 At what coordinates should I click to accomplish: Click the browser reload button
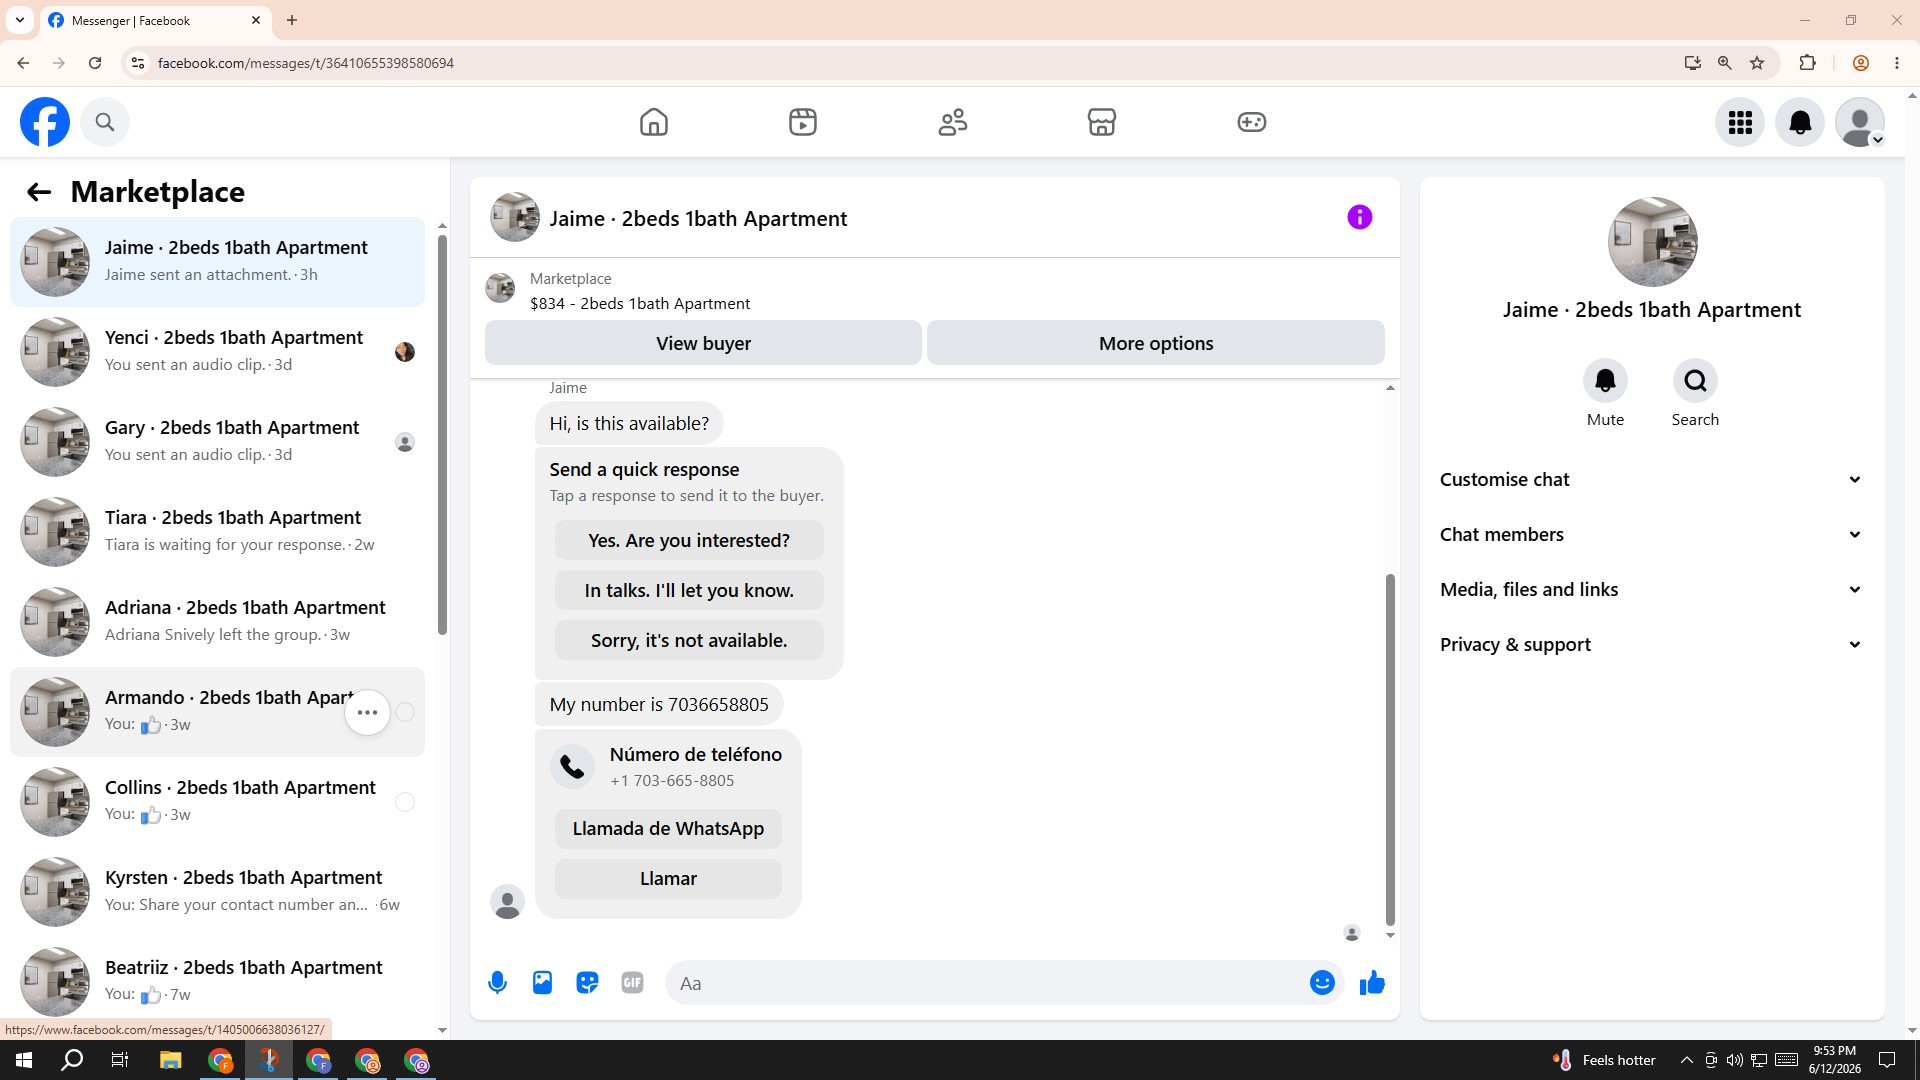coord(95,63)
